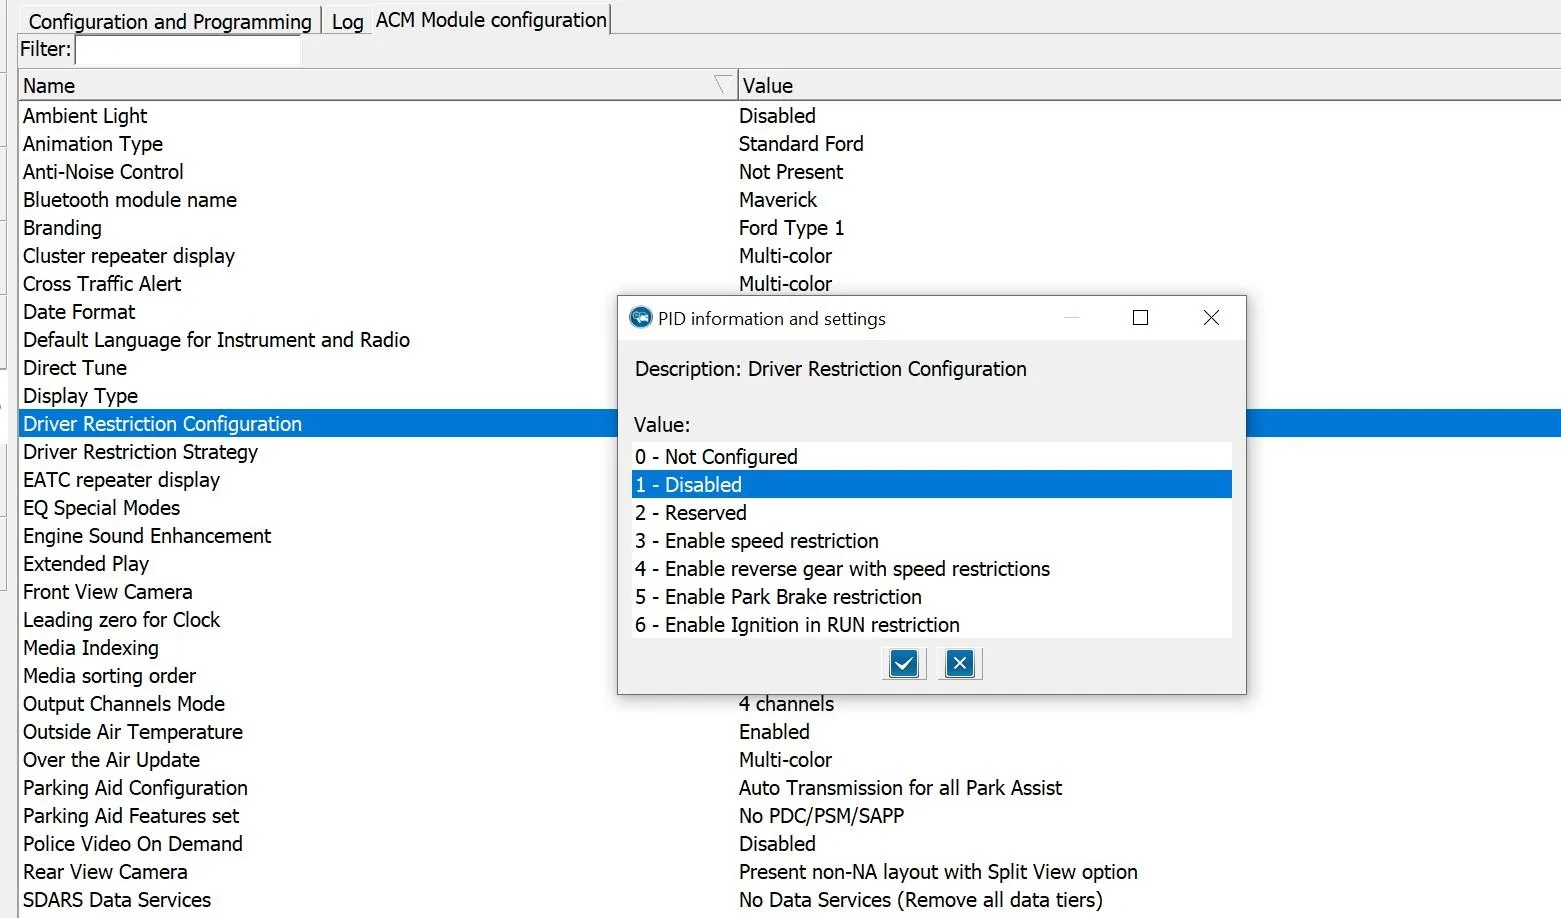The height and width of the screenshot is (918, 1561).
Task: Open the Log tab
Action: [347, 21]
